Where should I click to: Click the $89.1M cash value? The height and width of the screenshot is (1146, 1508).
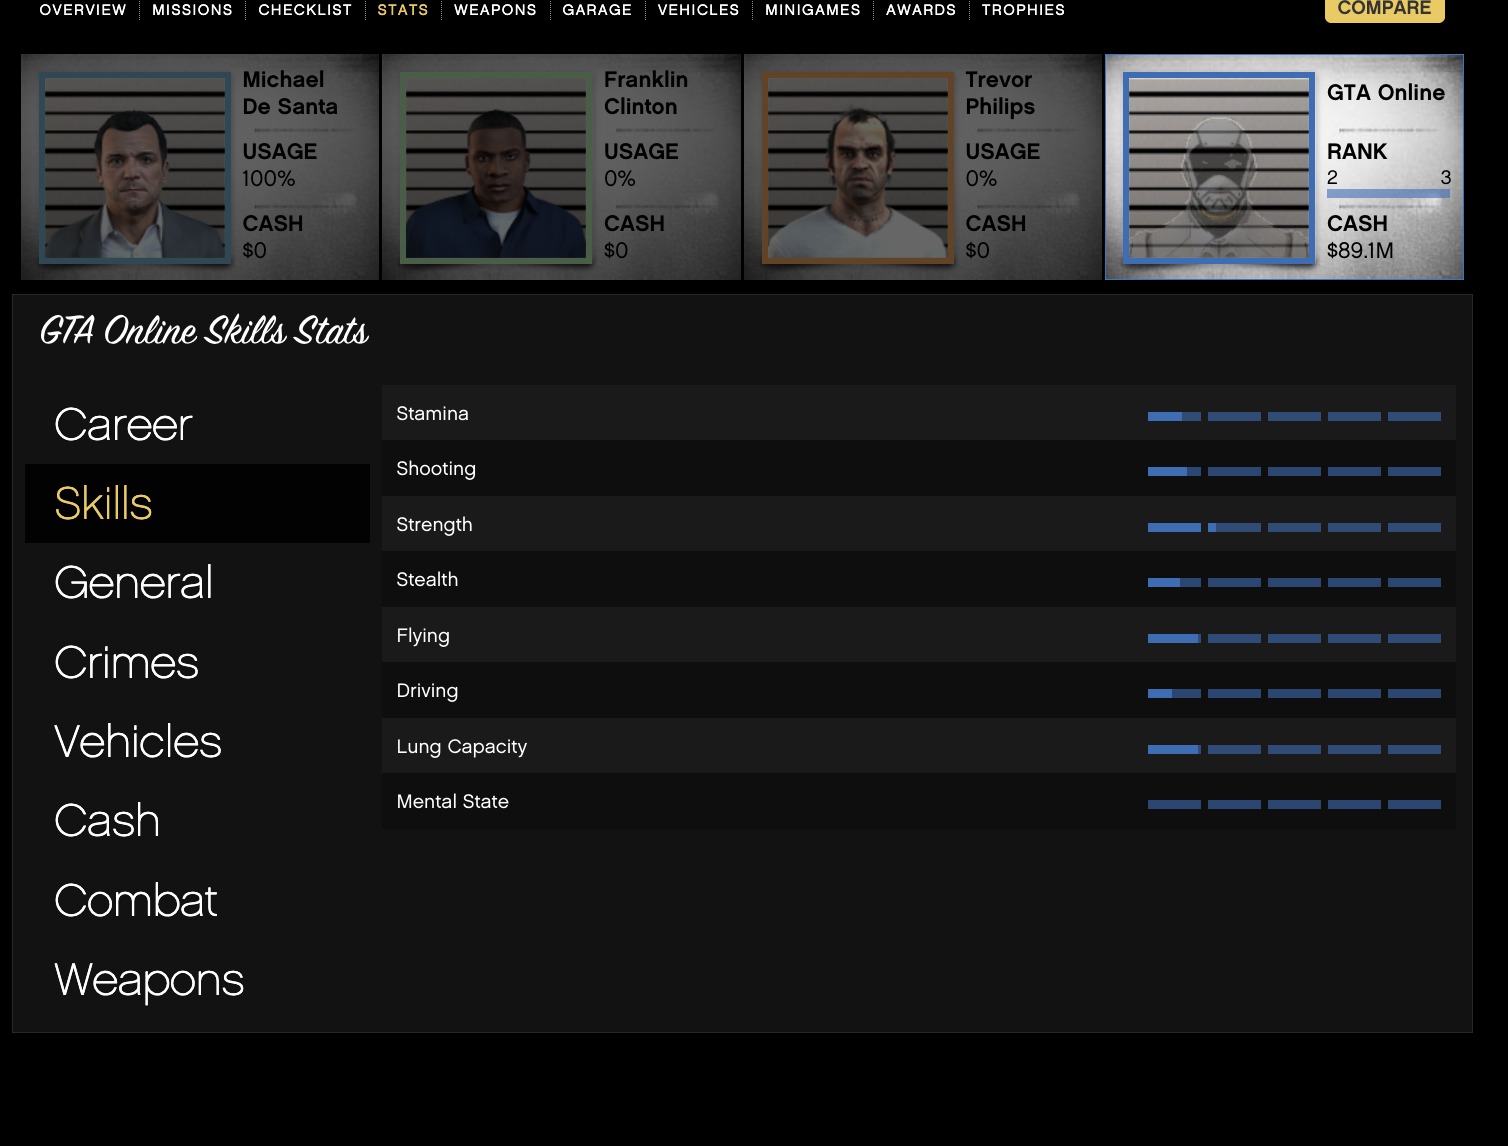click(x=1360, y=250)
